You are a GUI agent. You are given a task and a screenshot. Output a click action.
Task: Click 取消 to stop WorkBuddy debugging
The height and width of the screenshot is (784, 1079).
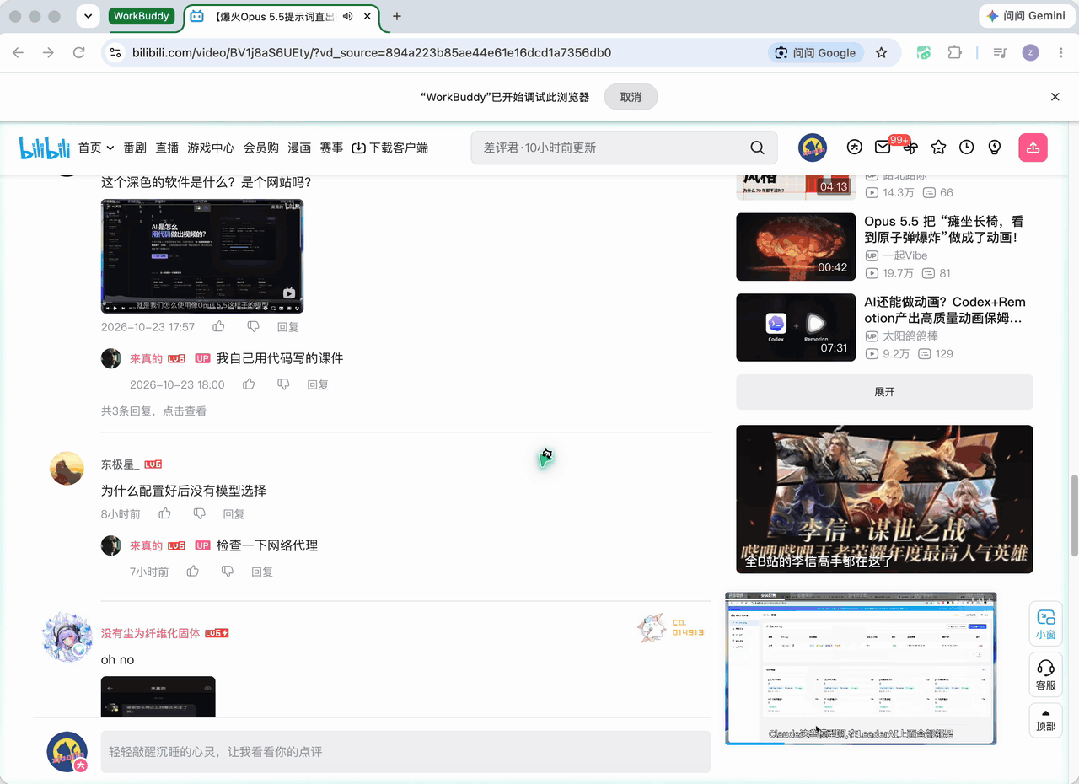pyautogui.click(x=630, y=97)
